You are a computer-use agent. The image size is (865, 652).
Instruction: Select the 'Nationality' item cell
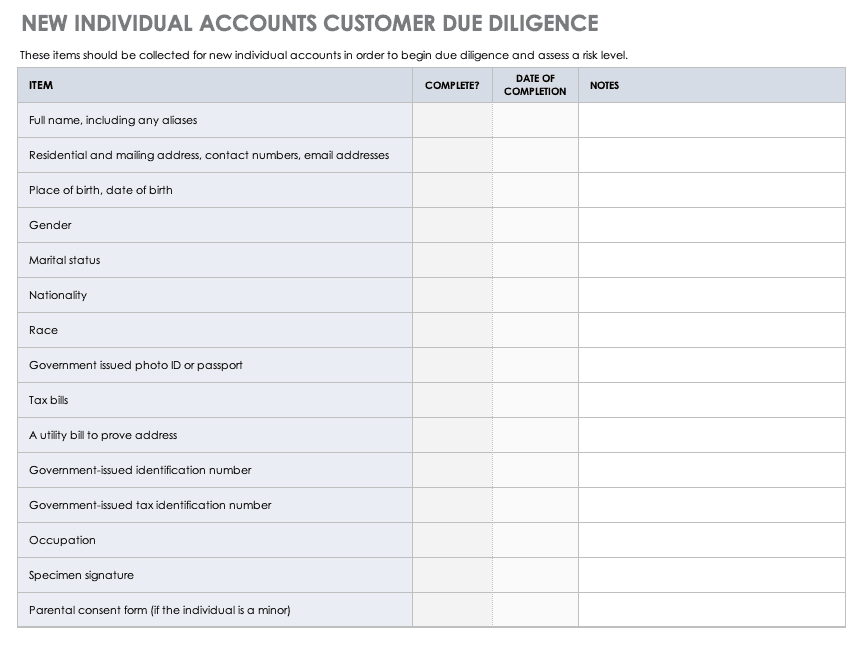(215, 295)
